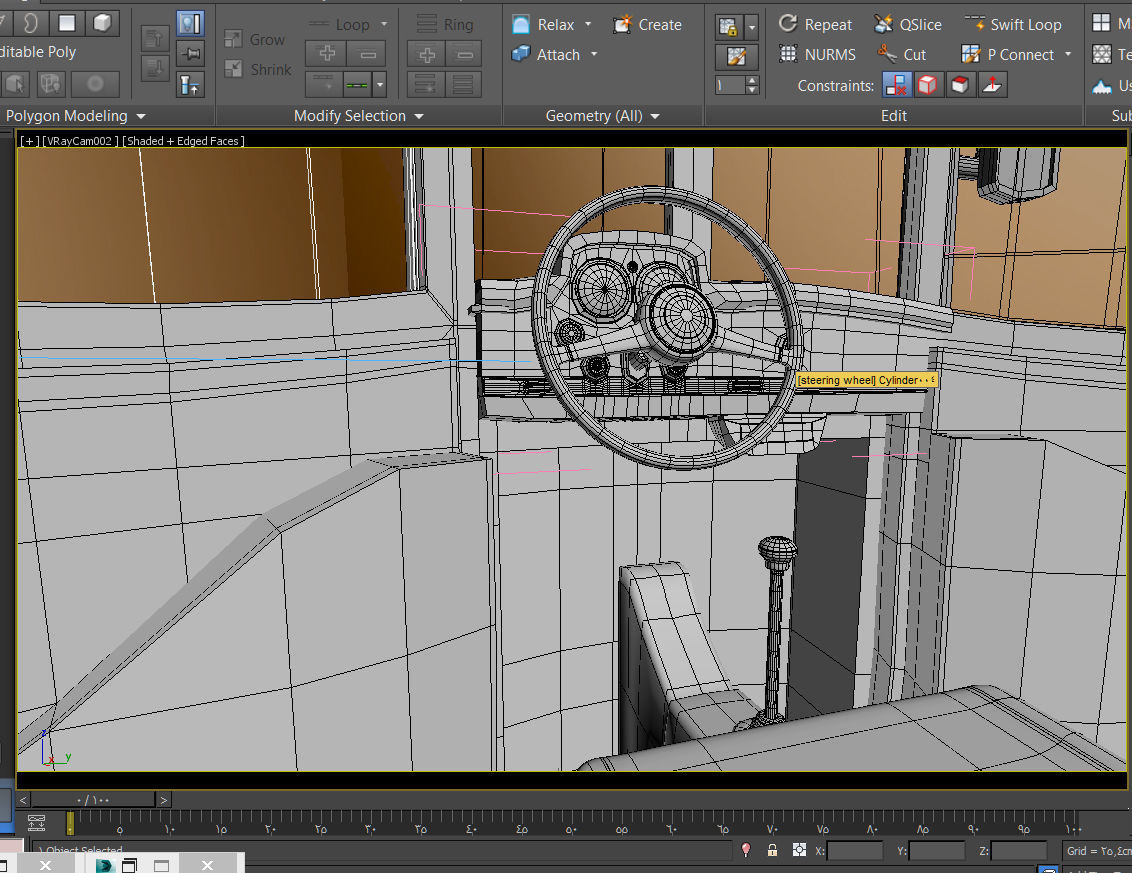Open the VRayCam002 viewport camera menu
Image resolution: width=1132 pixels, height=873 pixels.
tap(80, 141)
